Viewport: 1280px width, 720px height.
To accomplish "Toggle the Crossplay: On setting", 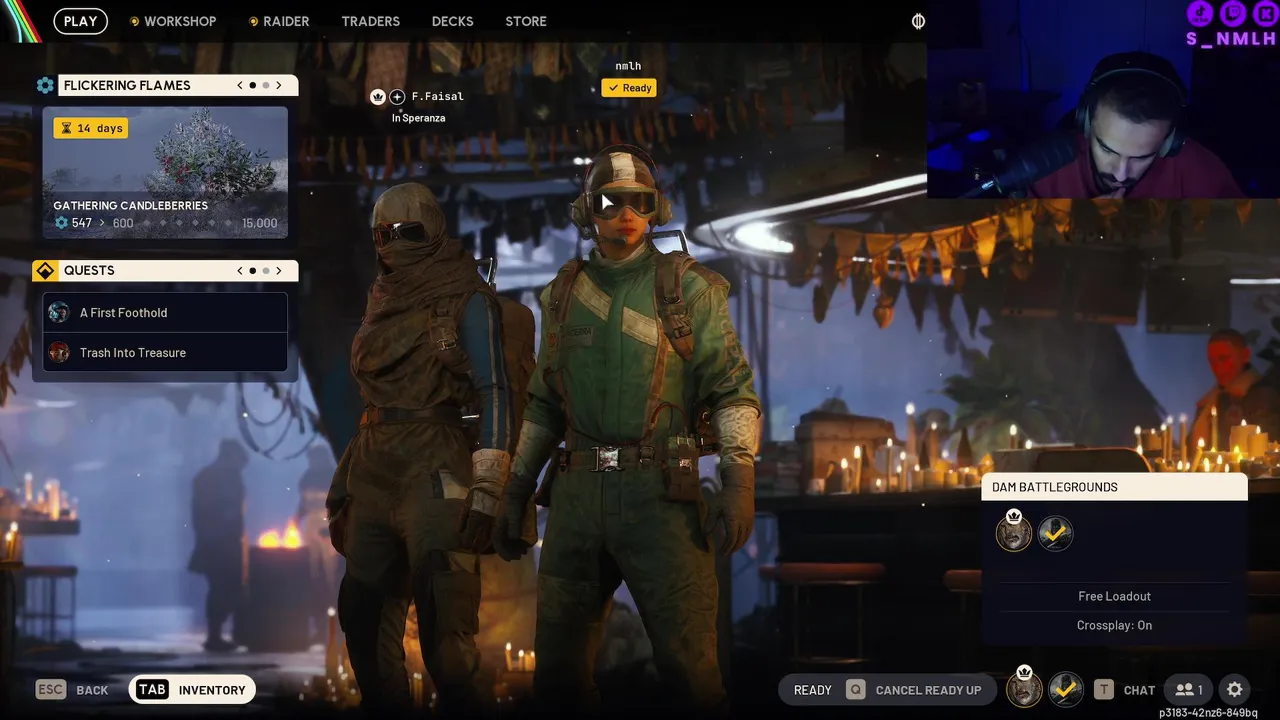I will [1114, 625].
